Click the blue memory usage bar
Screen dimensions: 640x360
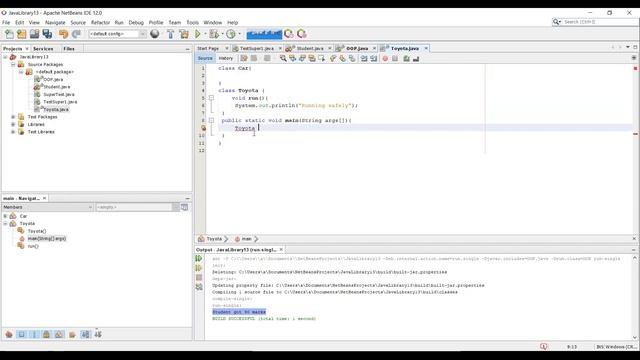pos(264,34)
